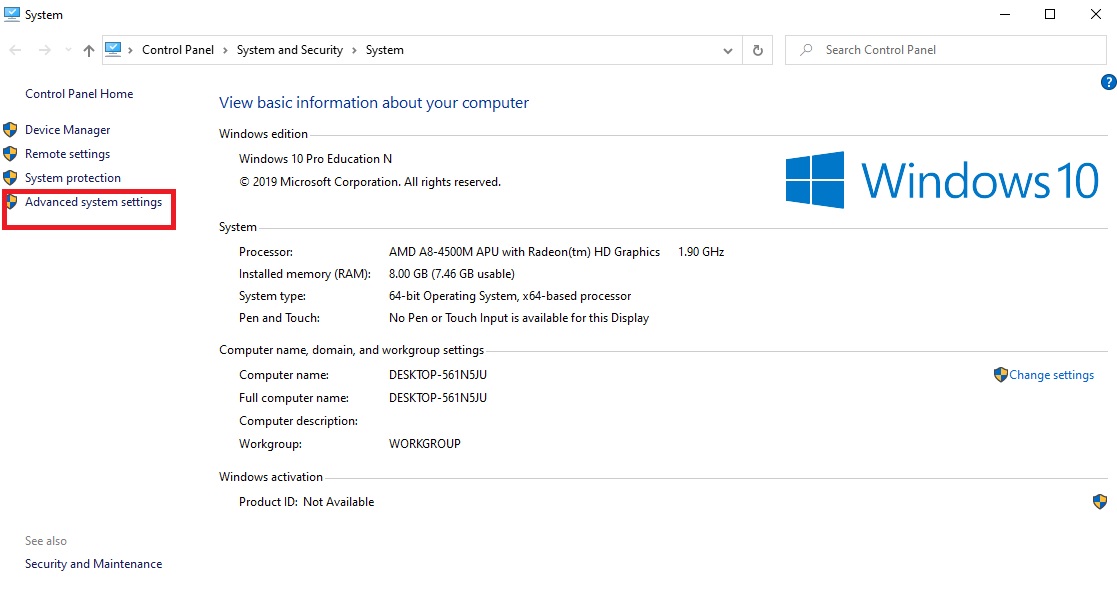This screenshot has height=589, width=1117.
Task: Expand the address bar history dropdown
Action: (727, 51)
